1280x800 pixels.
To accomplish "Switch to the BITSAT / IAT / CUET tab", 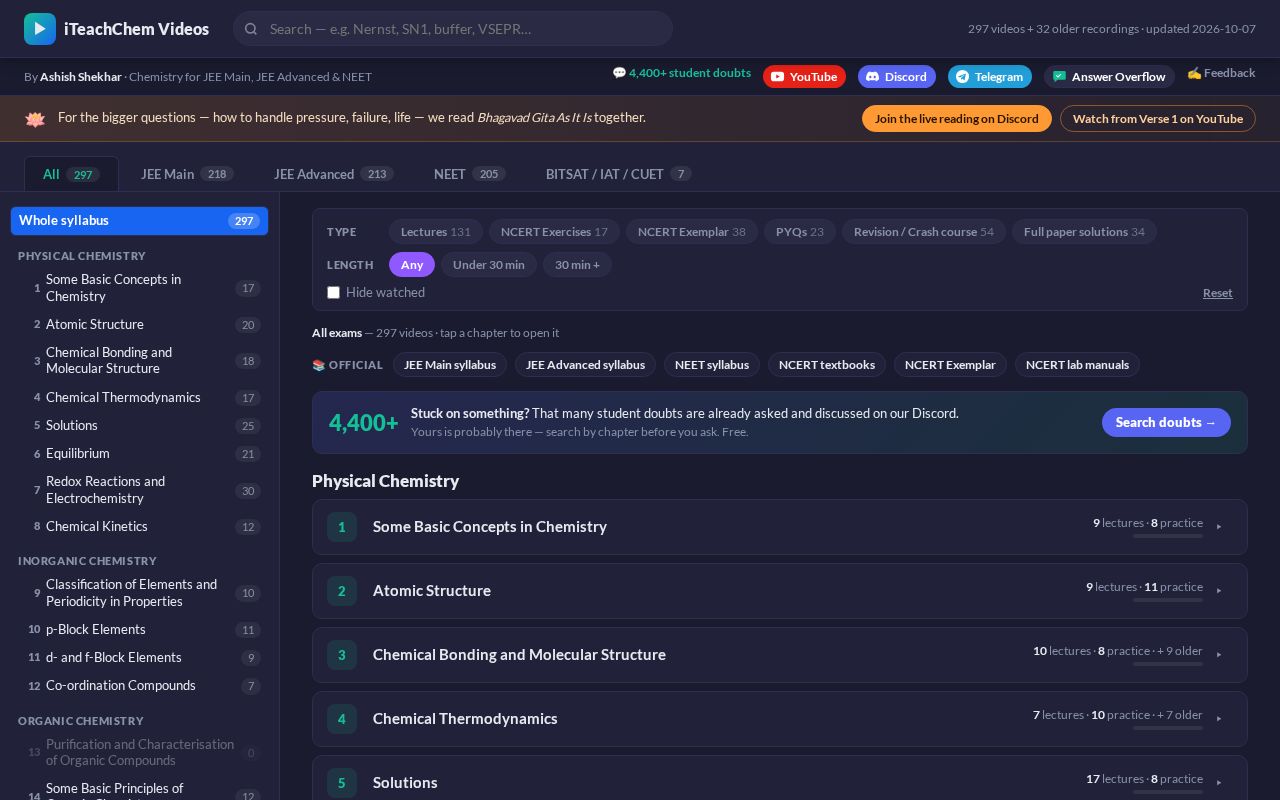I will [x=618, y=174].
